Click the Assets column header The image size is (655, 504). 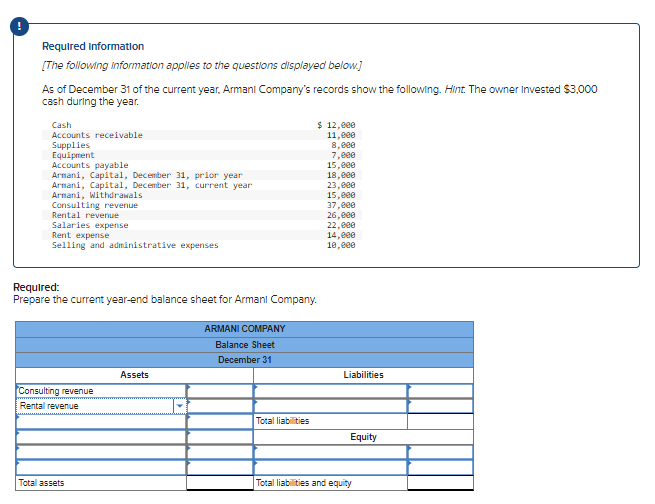pyautogui.click(x=134, y=375)
